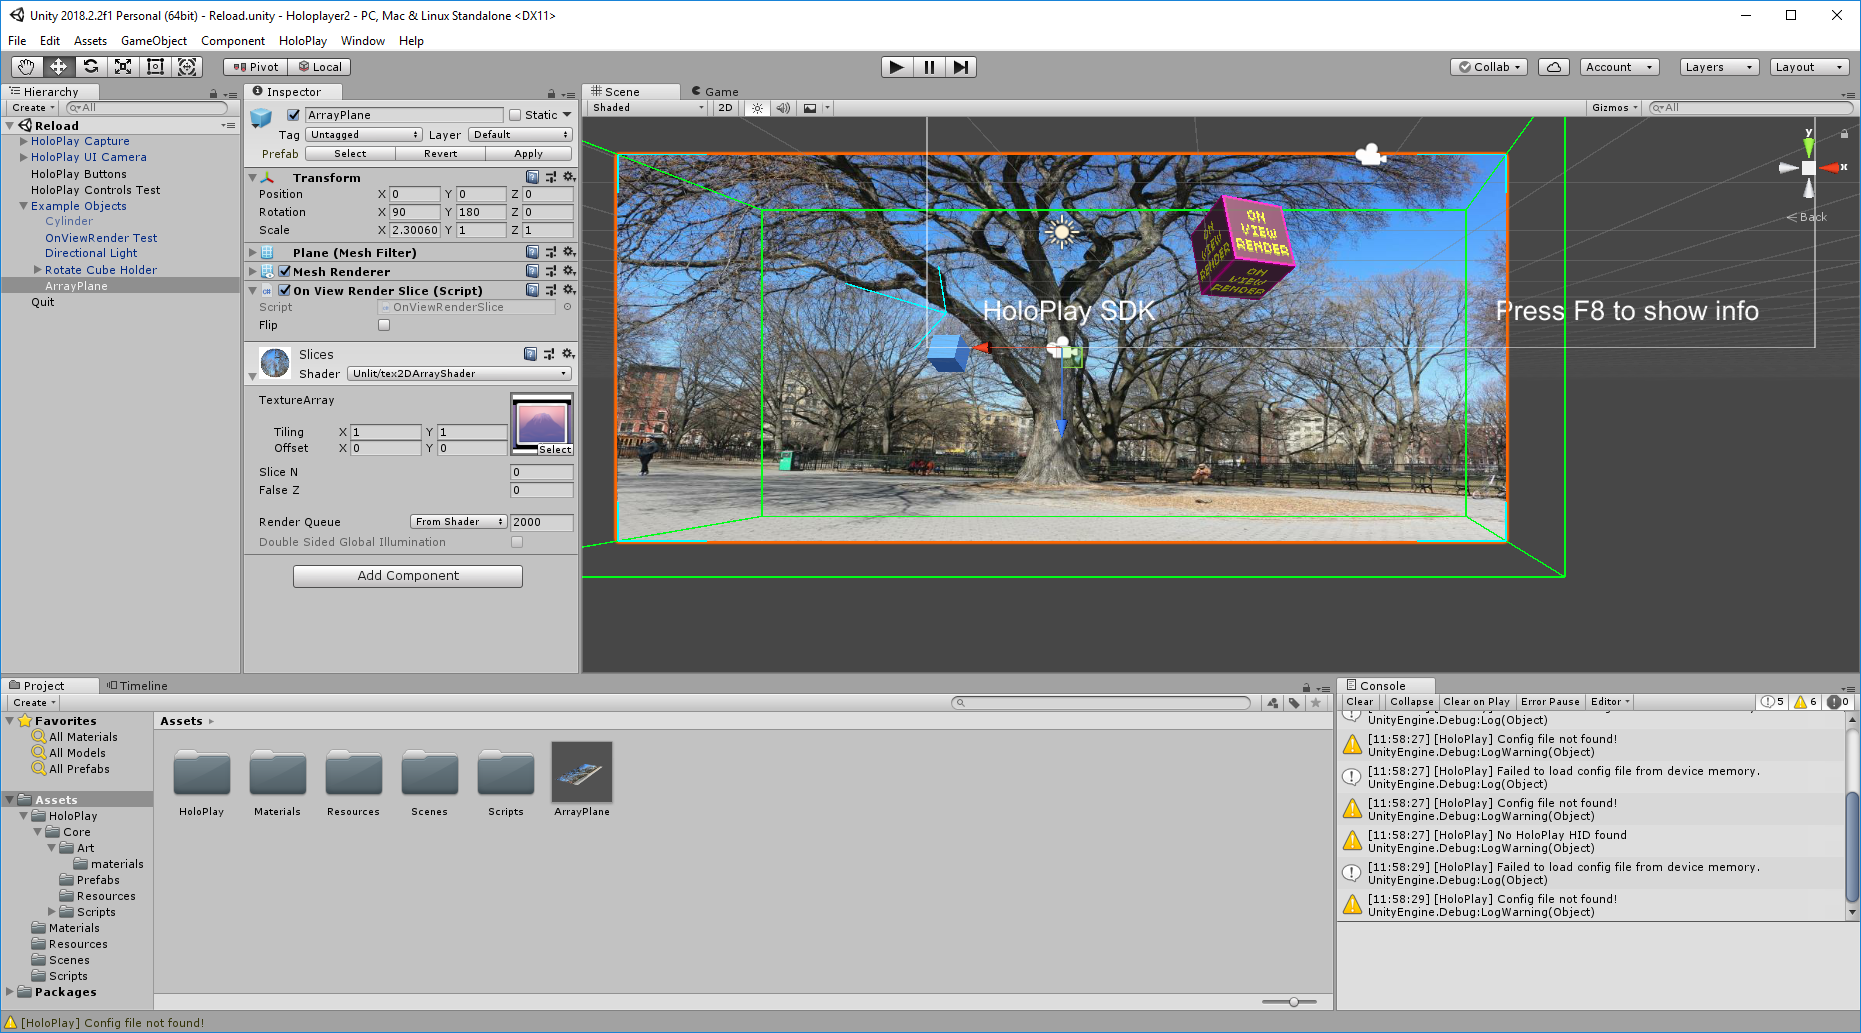
Task: Open the Shader dropdown
Action: point(460,374)
